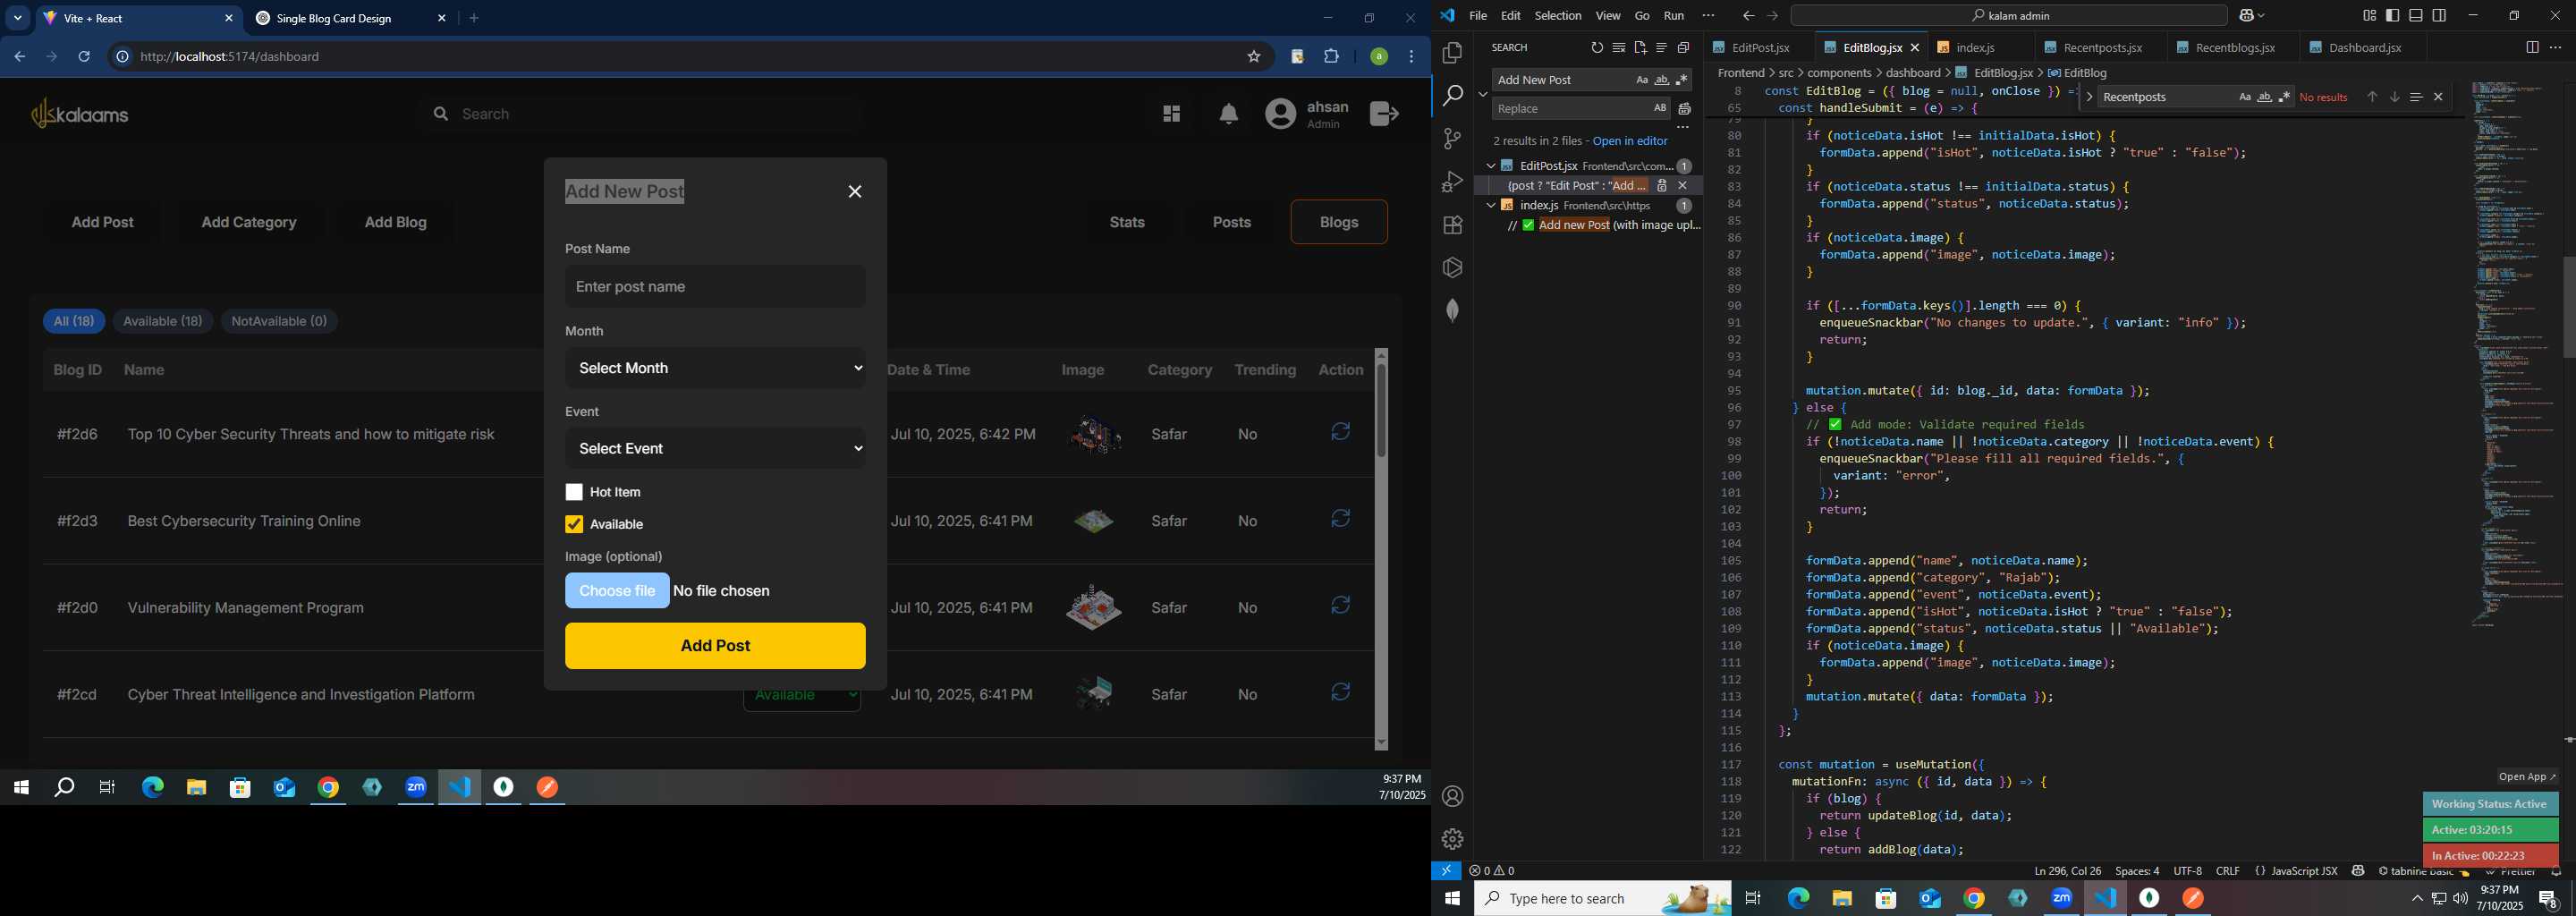Open the Select Month dropdown

click(x=715, y=368)
